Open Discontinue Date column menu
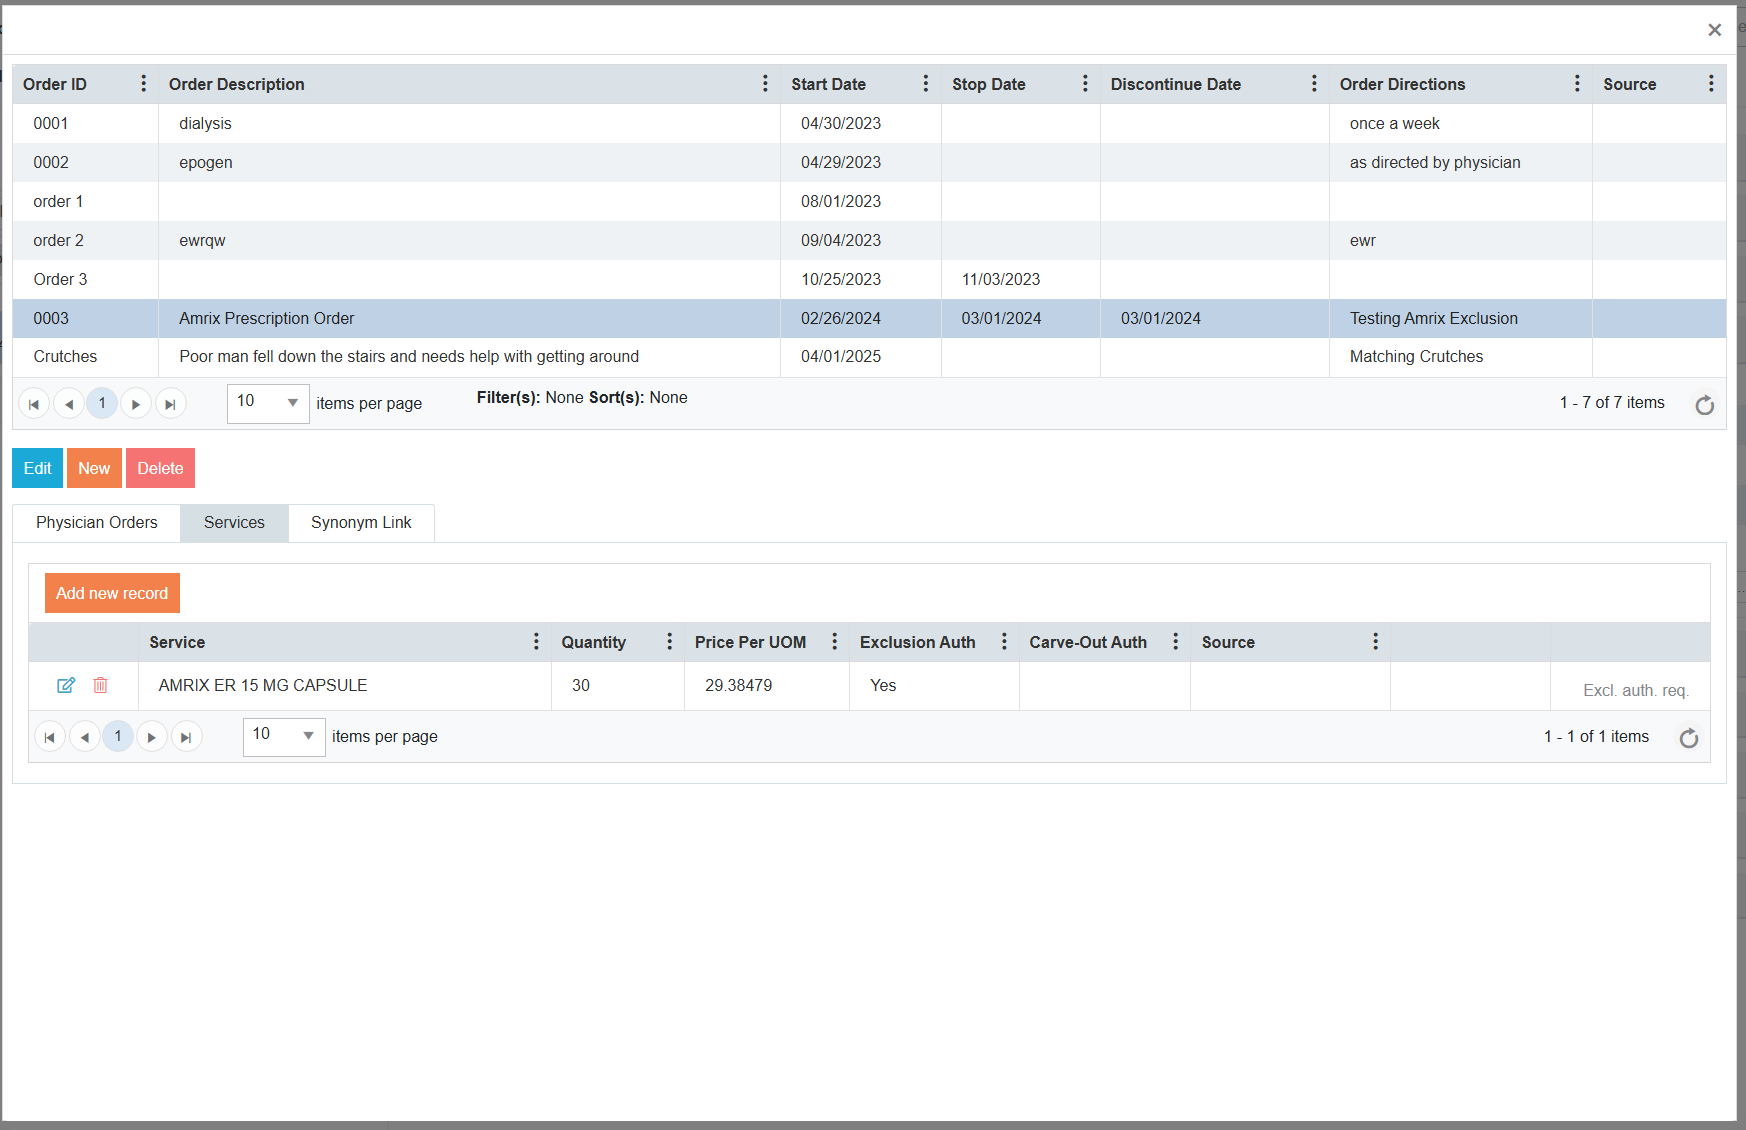 point(1314,84)
